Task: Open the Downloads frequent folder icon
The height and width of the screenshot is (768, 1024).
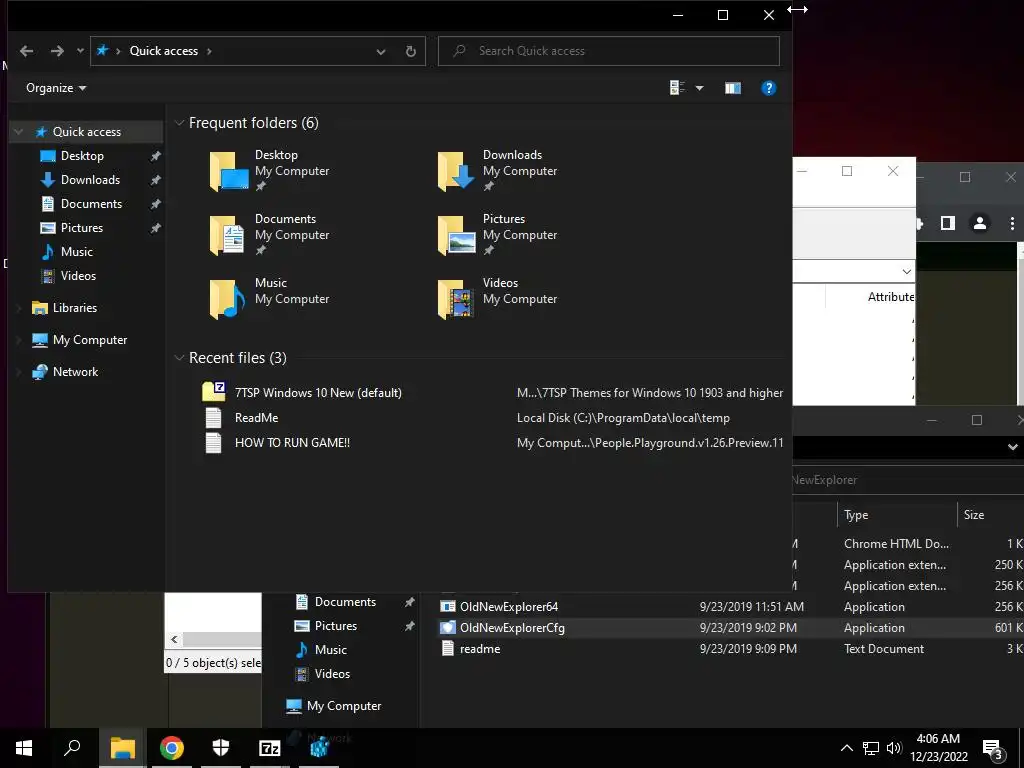Action: coord(456,171)
